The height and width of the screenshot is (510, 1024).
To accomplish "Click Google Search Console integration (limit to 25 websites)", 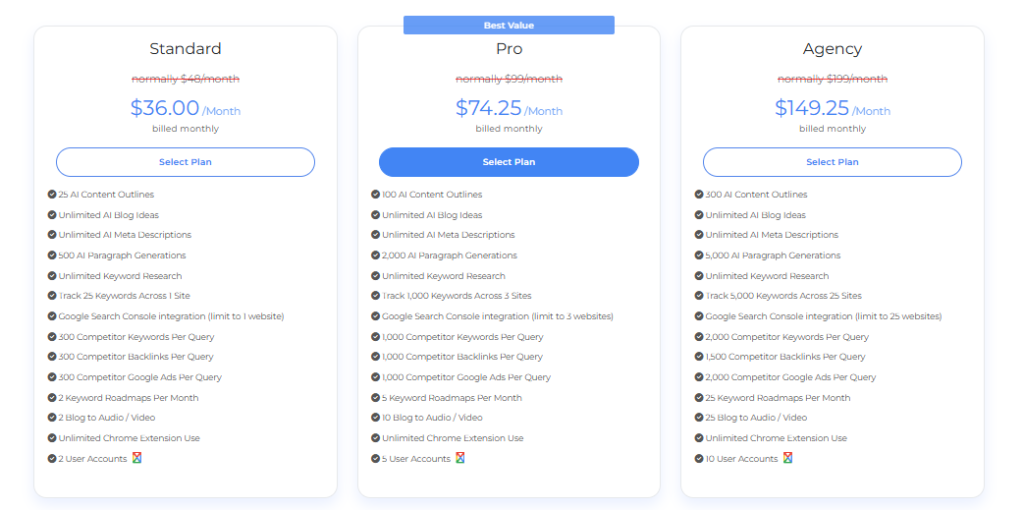I will pos(824,316).
